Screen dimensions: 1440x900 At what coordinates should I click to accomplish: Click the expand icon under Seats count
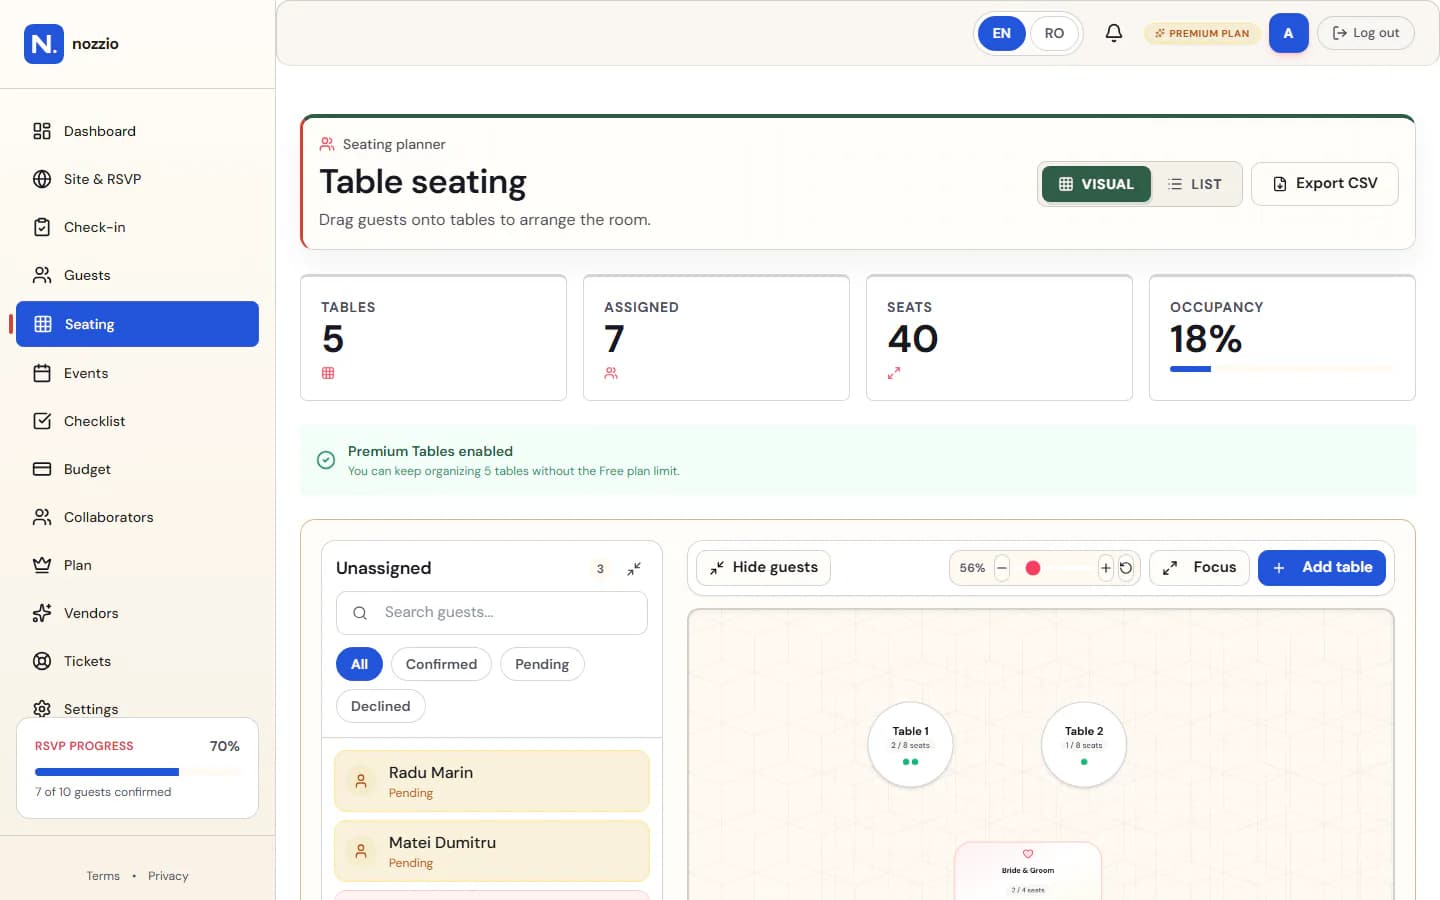click(894, 373)
